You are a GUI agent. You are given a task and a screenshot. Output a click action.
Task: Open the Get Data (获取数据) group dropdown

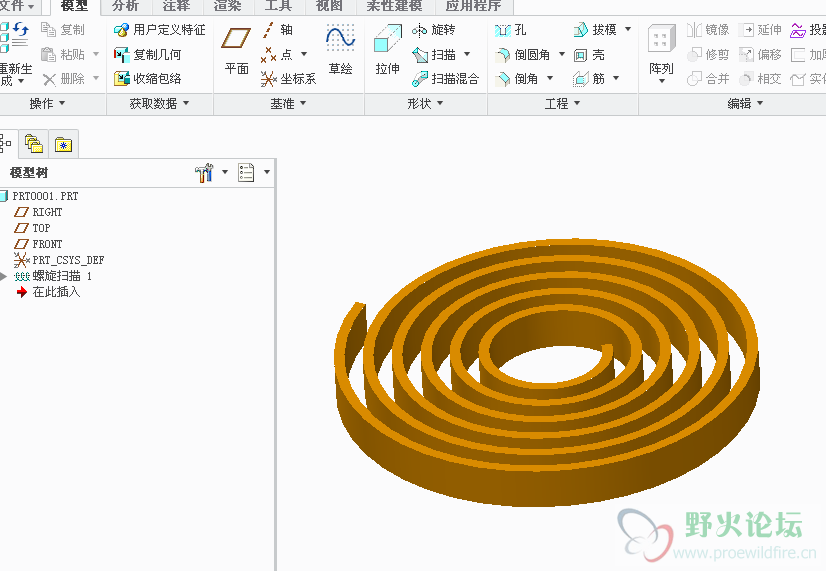pos(159,103)
